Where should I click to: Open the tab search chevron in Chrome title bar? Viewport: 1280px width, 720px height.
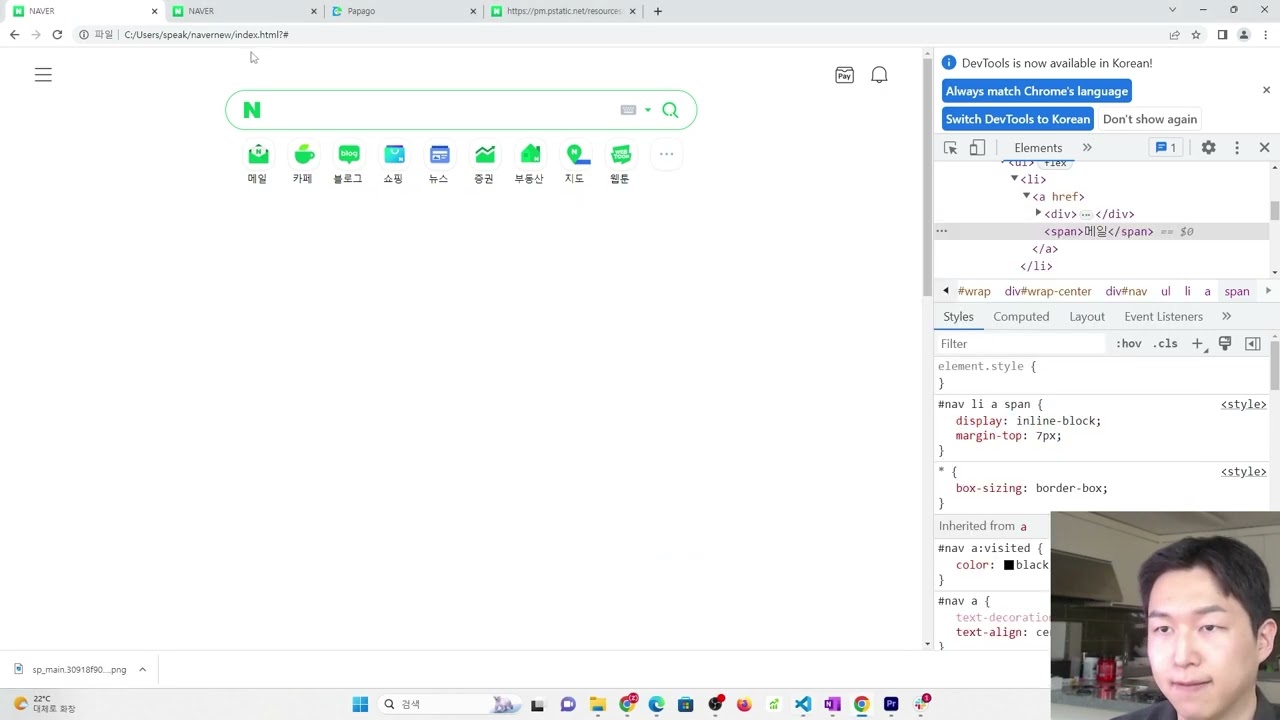(x=1172, y=10)
